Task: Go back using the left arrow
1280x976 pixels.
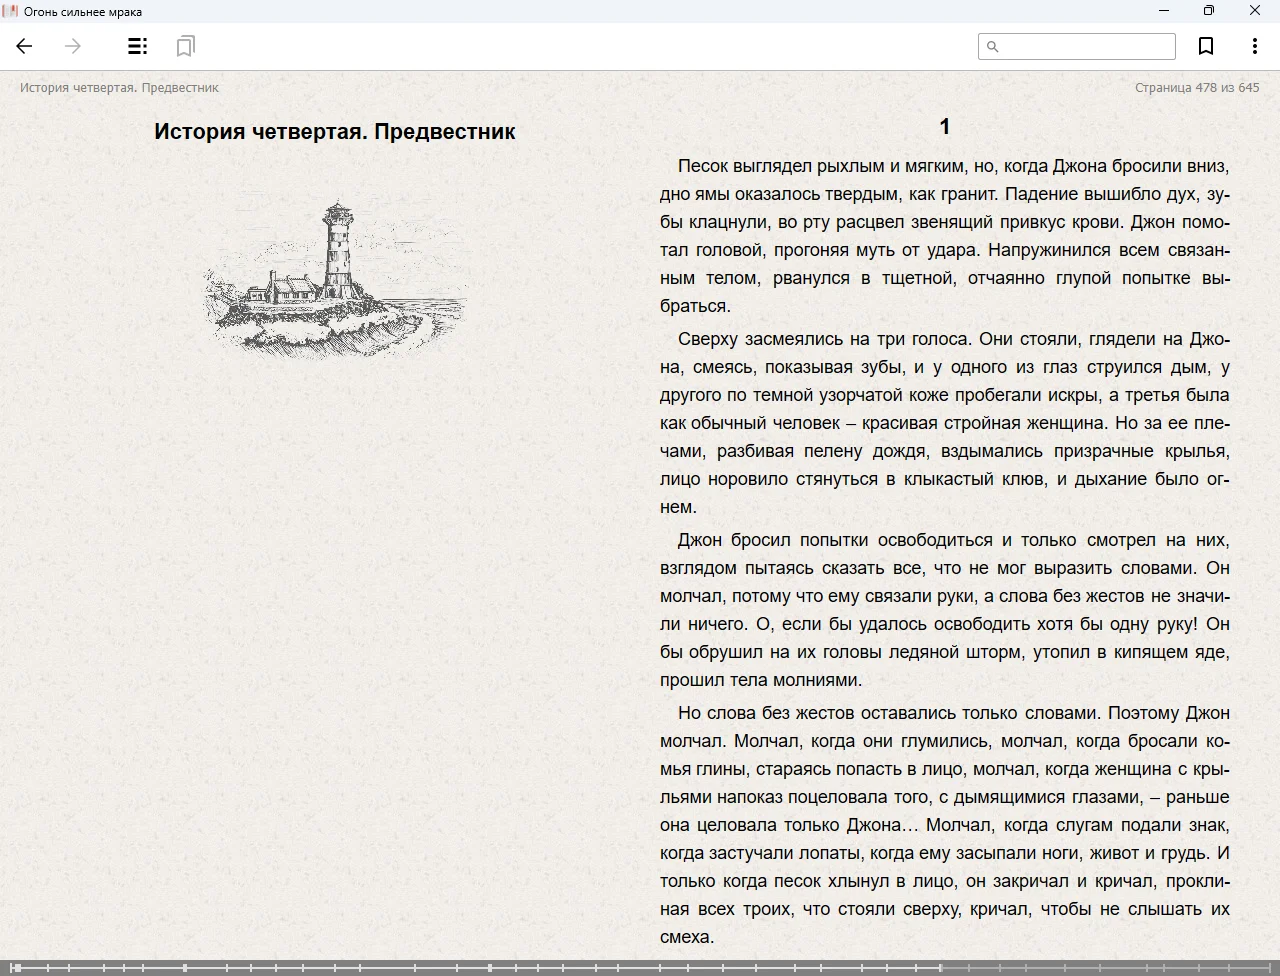Action: click(25, 46)
